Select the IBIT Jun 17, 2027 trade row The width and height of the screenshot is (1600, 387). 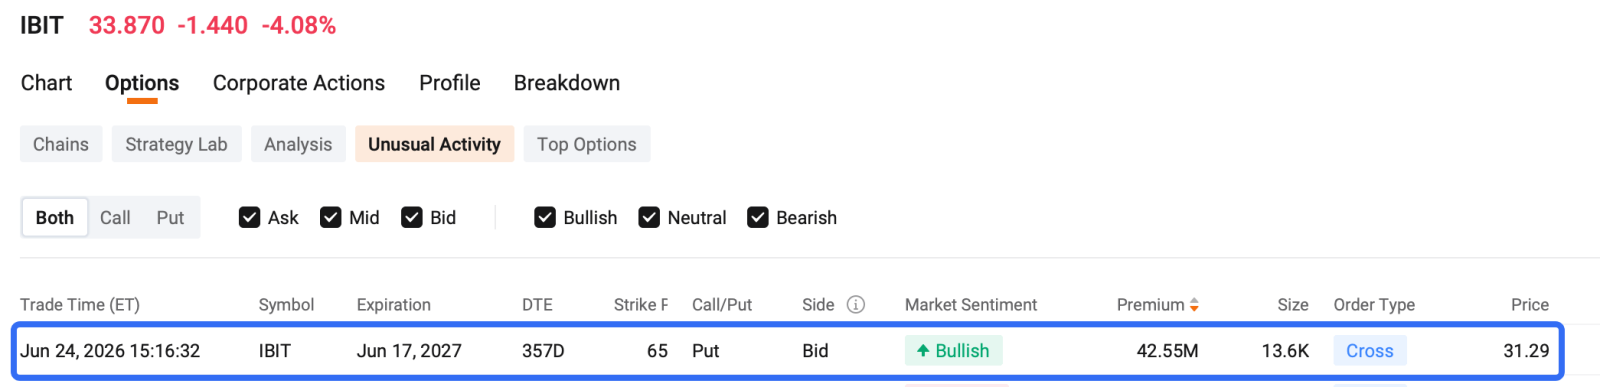pos(788,351)
